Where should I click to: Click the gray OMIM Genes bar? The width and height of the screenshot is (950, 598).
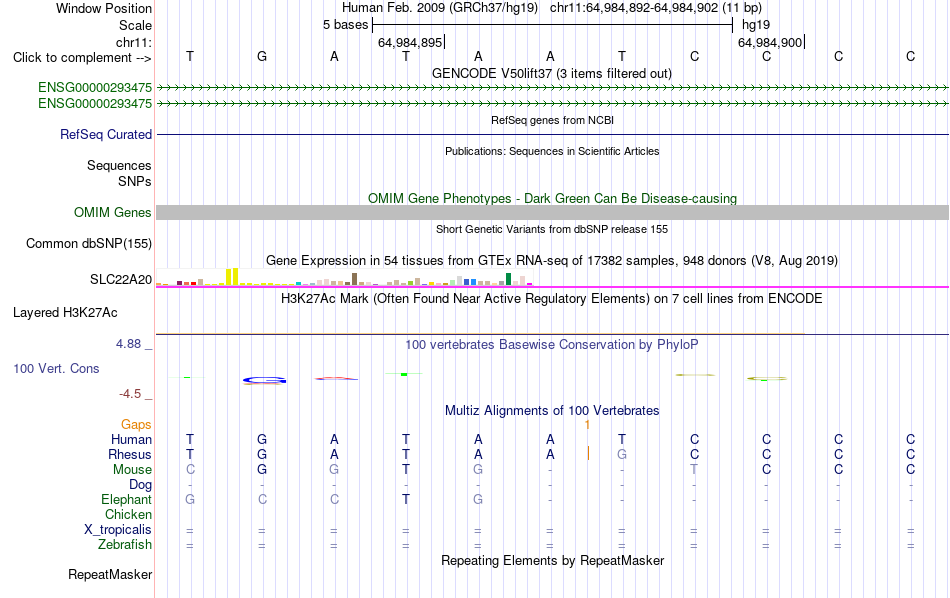(552, 212)
